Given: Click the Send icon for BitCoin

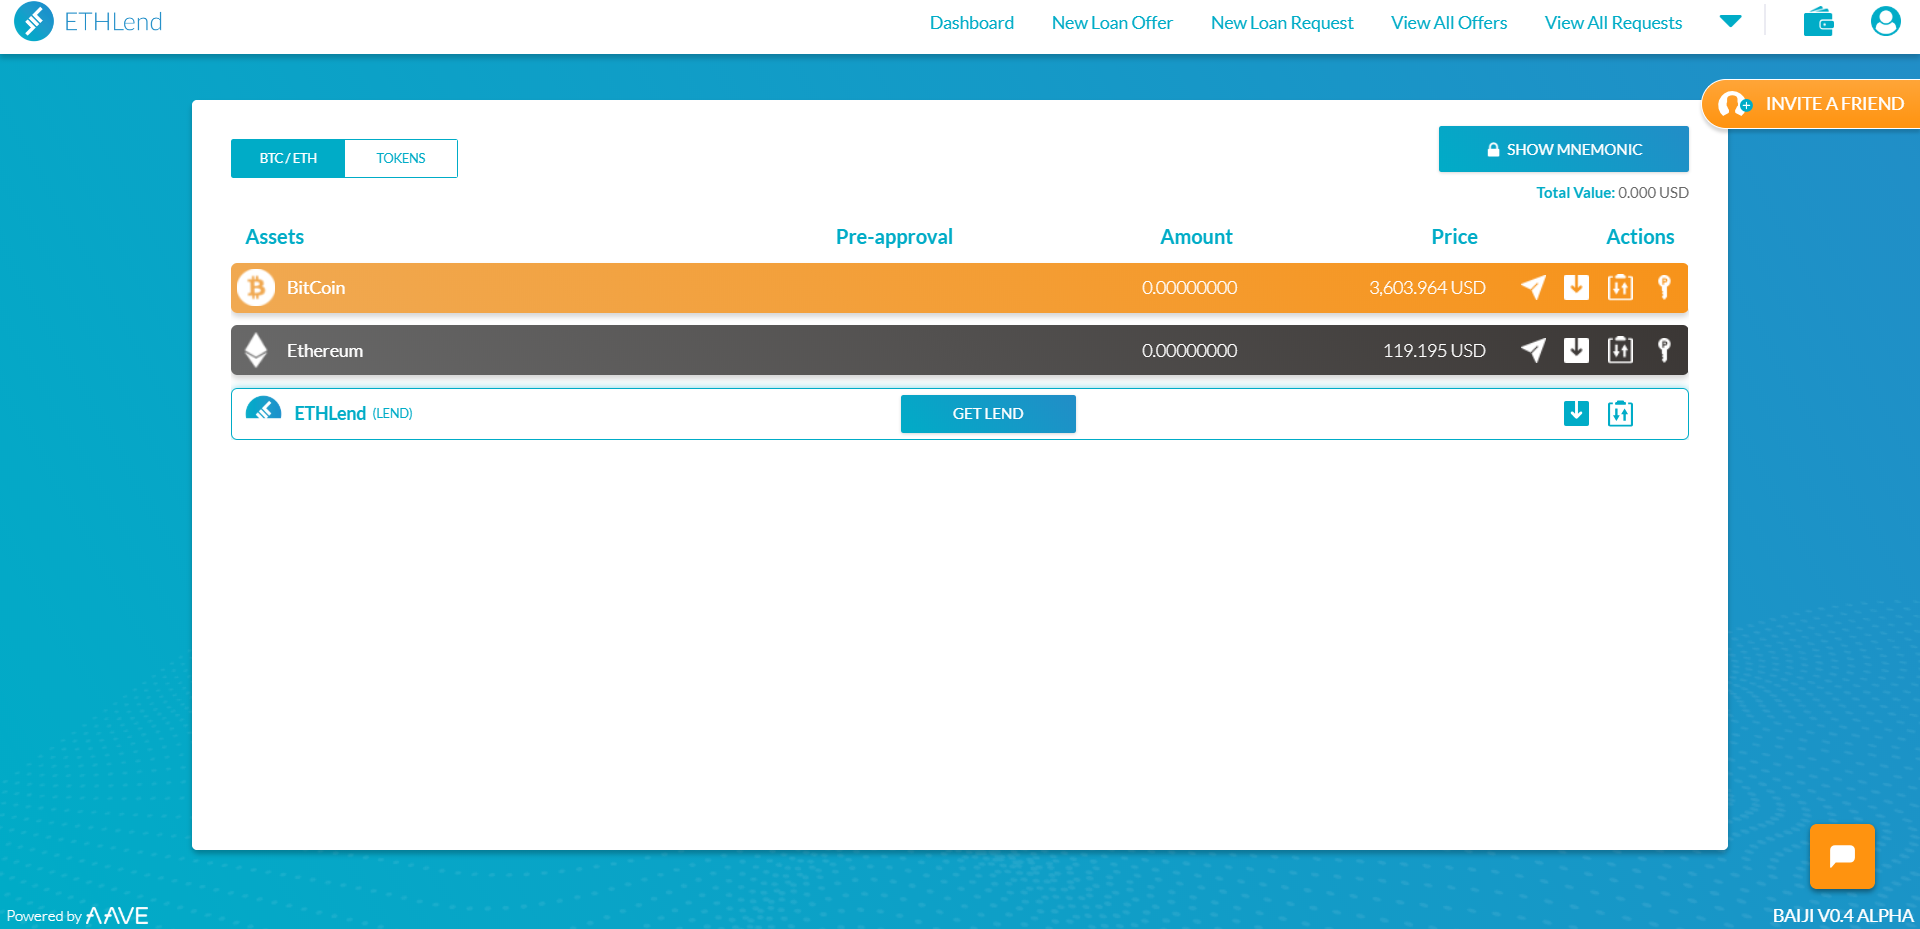Looking at the screenshot, I should pyautogui.click(x=1533, y=287).
